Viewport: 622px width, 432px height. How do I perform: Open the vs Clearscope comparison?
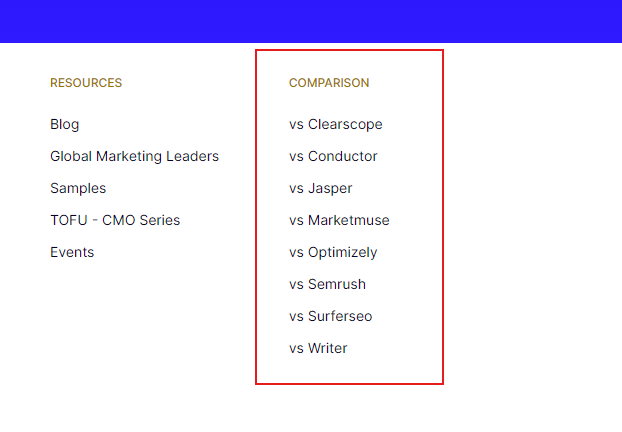(x=335, y=124)
